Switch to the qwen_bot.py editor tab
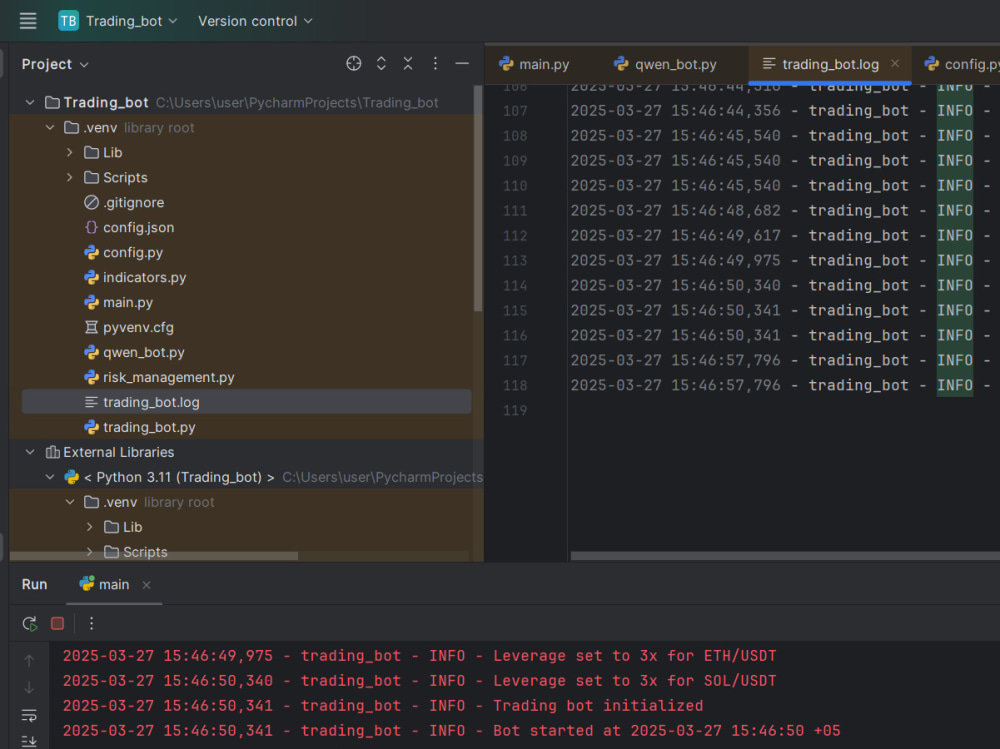The image size is (1000, 749). 665,64
